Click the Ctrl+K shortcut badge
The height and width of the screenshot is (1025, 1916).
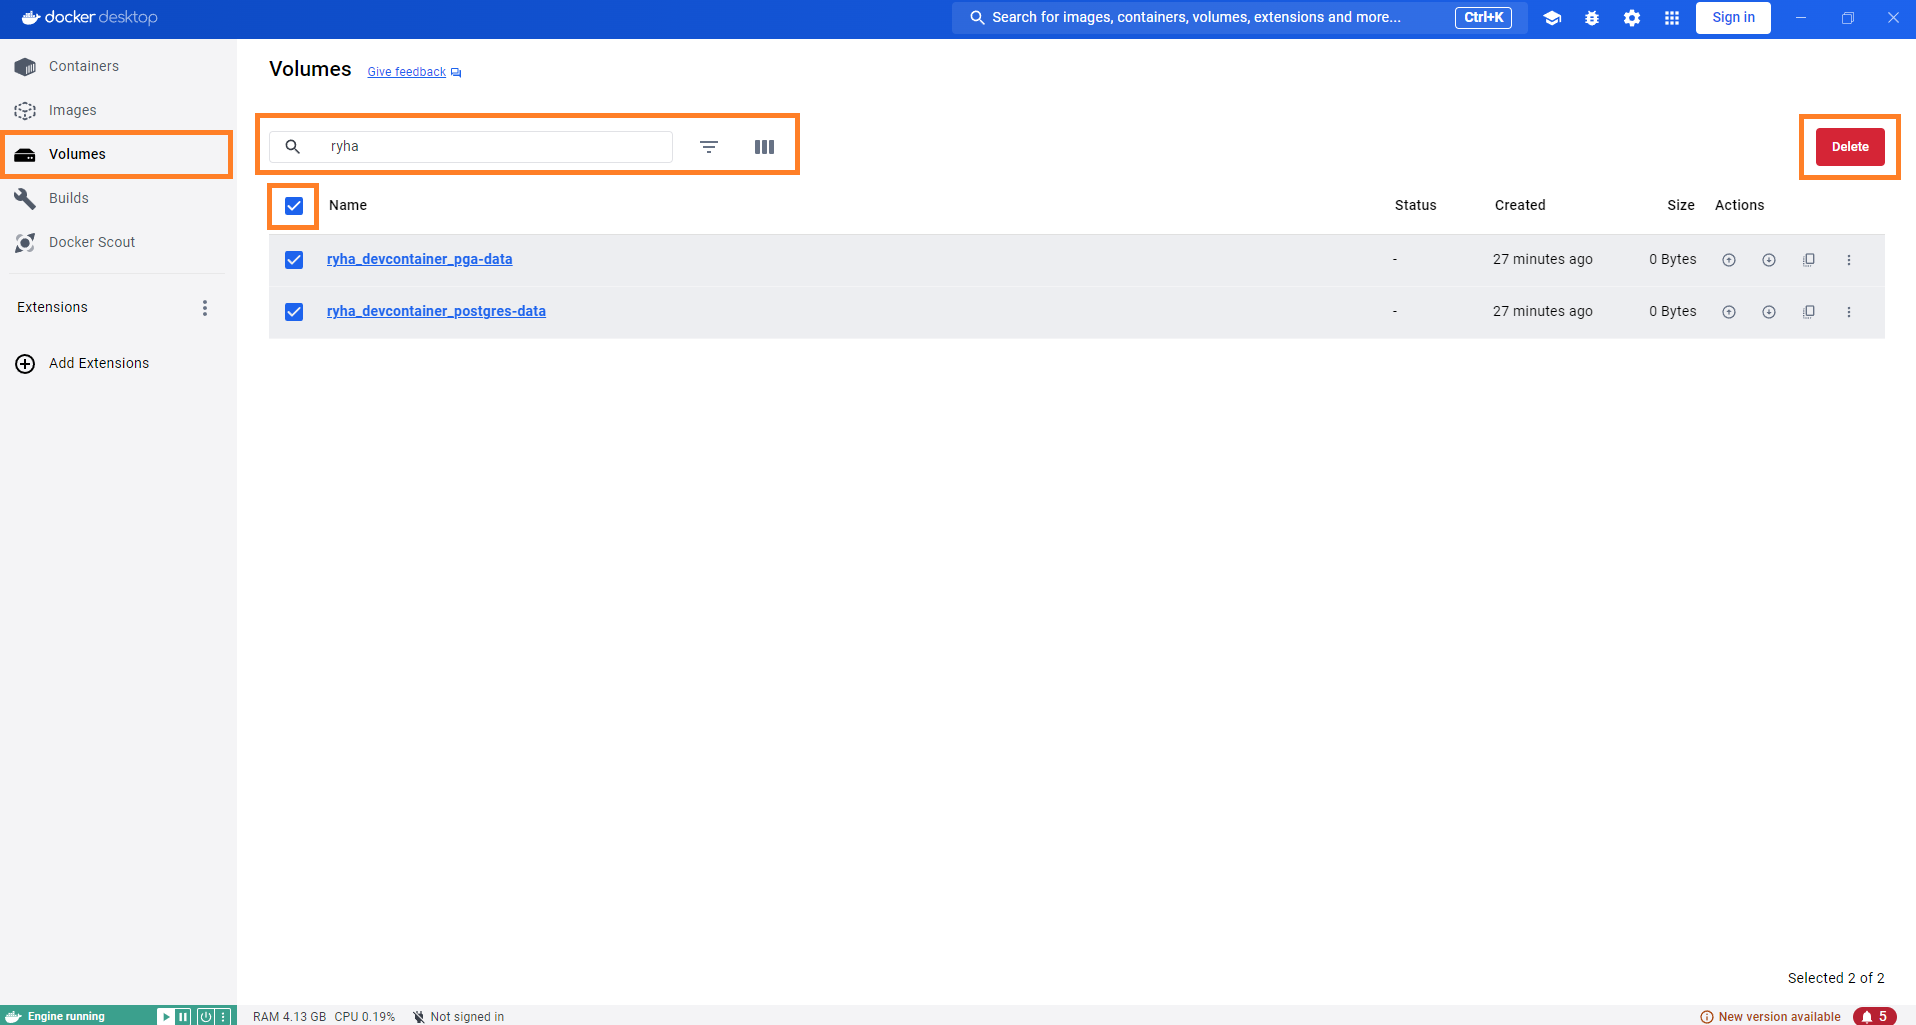(x=1483, y=17)
